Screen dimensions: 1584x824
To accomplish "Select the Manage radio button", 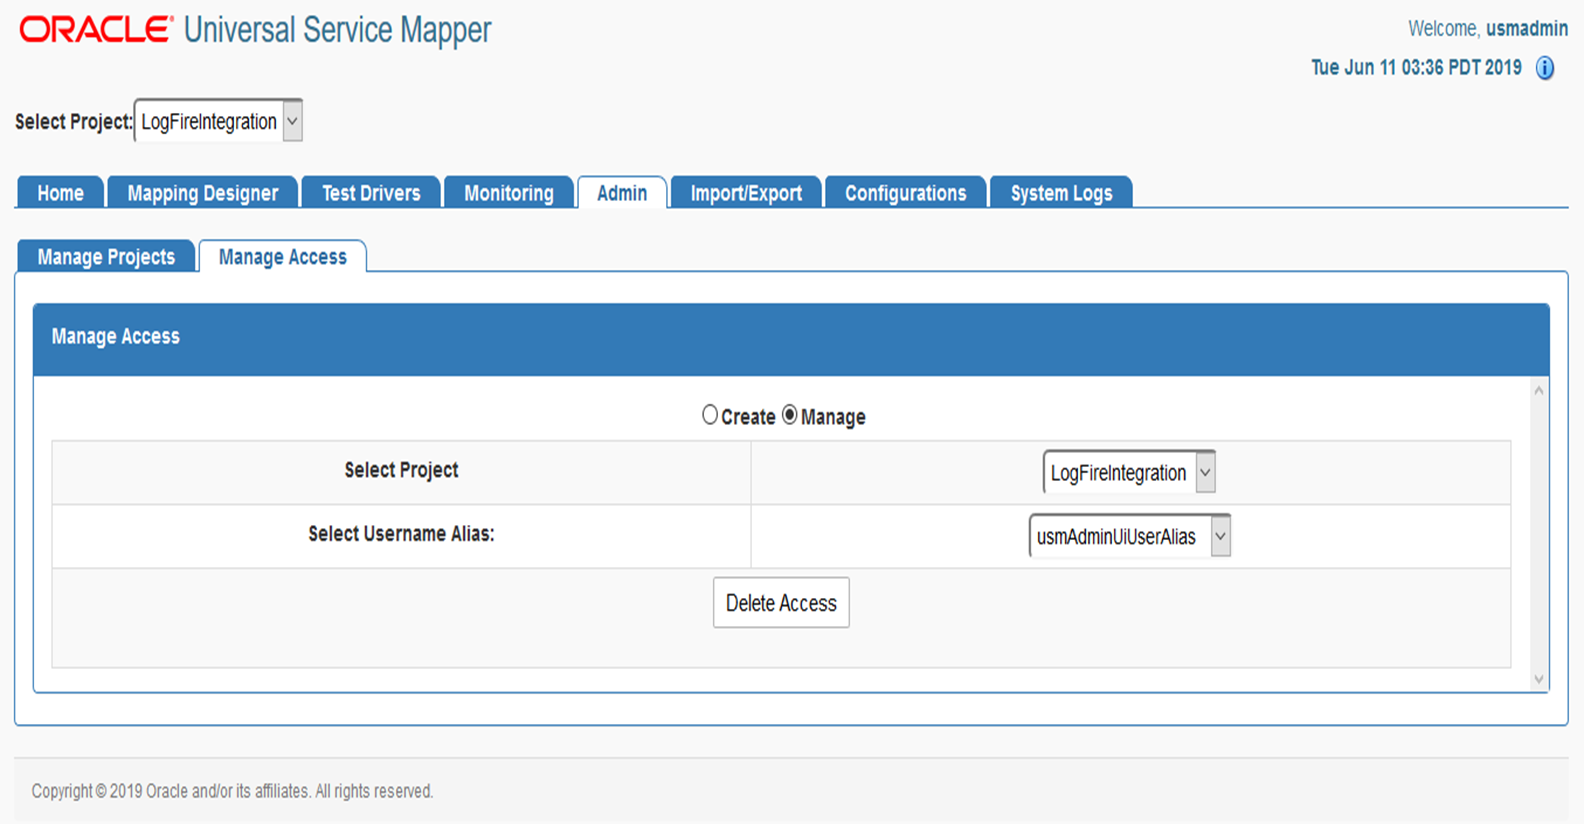I will pos(790,415).
